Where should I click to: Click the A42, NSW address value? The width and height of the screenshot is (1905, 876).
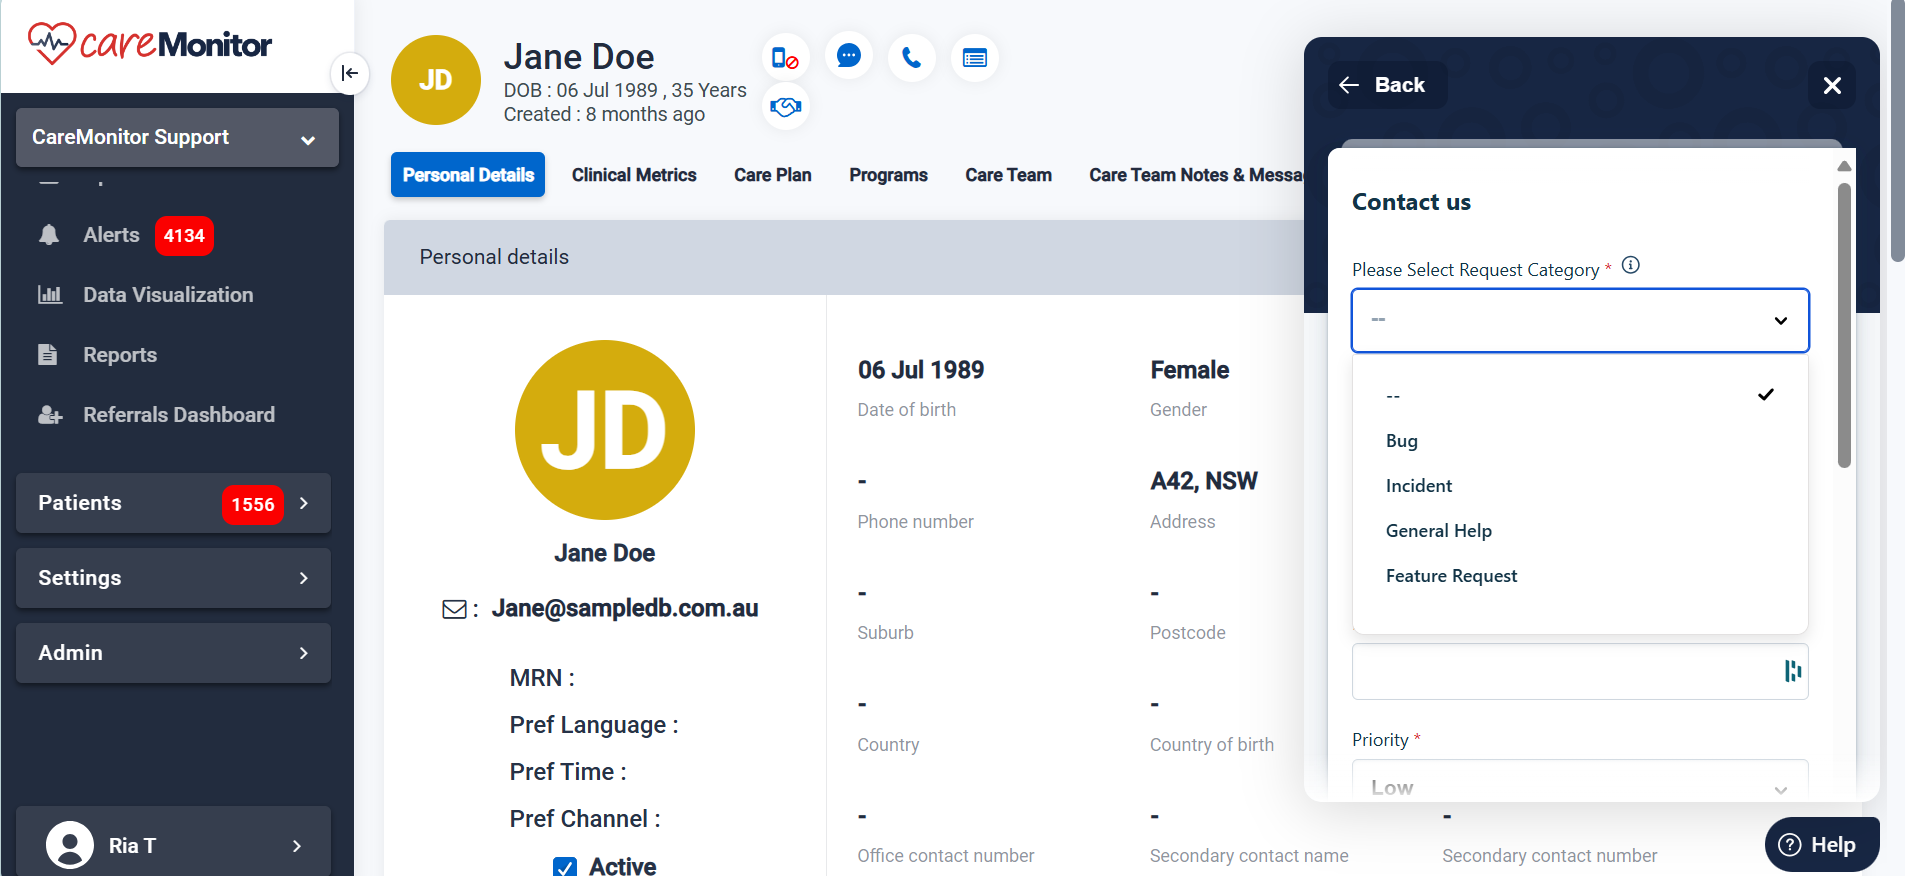pos(1204,481)
